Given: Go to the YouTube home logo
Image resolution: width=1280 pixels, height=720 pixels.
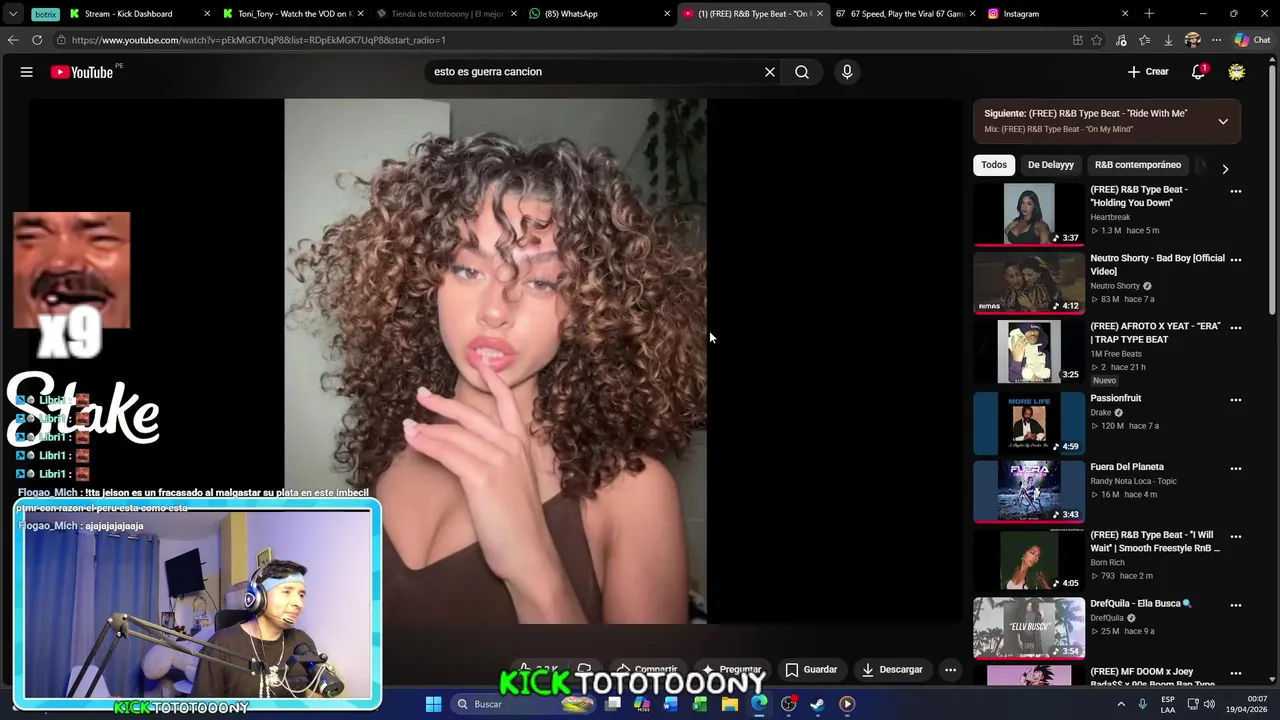Looking at the screenshot, I should [x=82, y=72].
